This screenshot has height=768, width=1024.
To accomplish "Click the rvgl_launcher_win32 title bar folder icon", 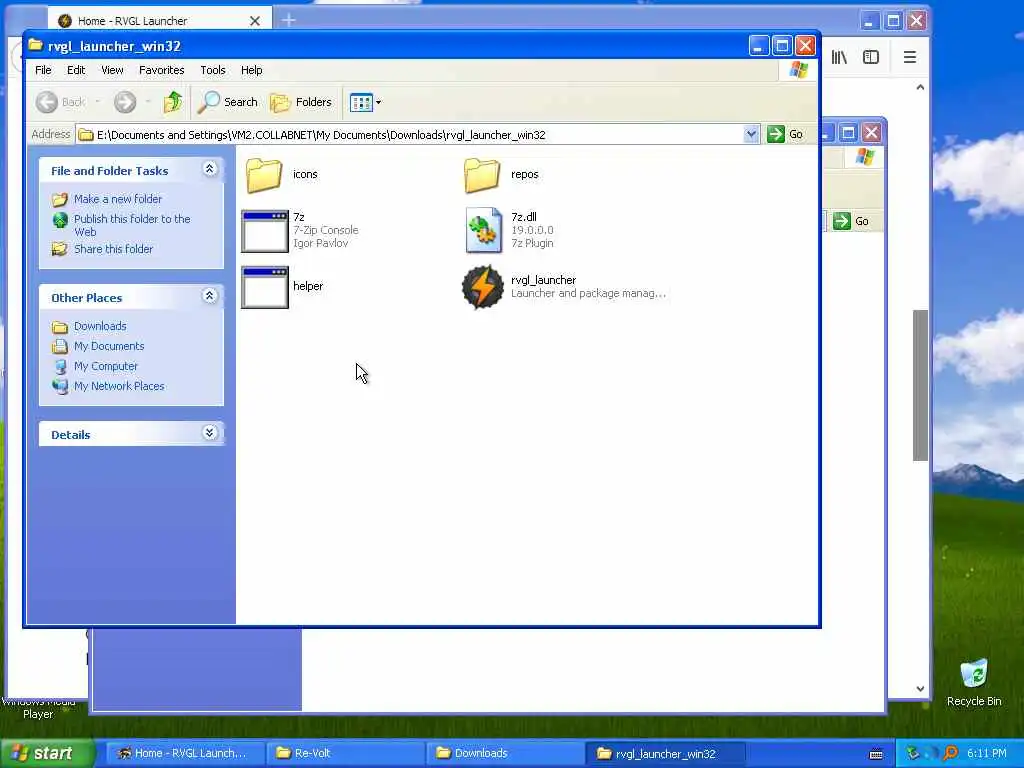I will click(x=35, y=46).
